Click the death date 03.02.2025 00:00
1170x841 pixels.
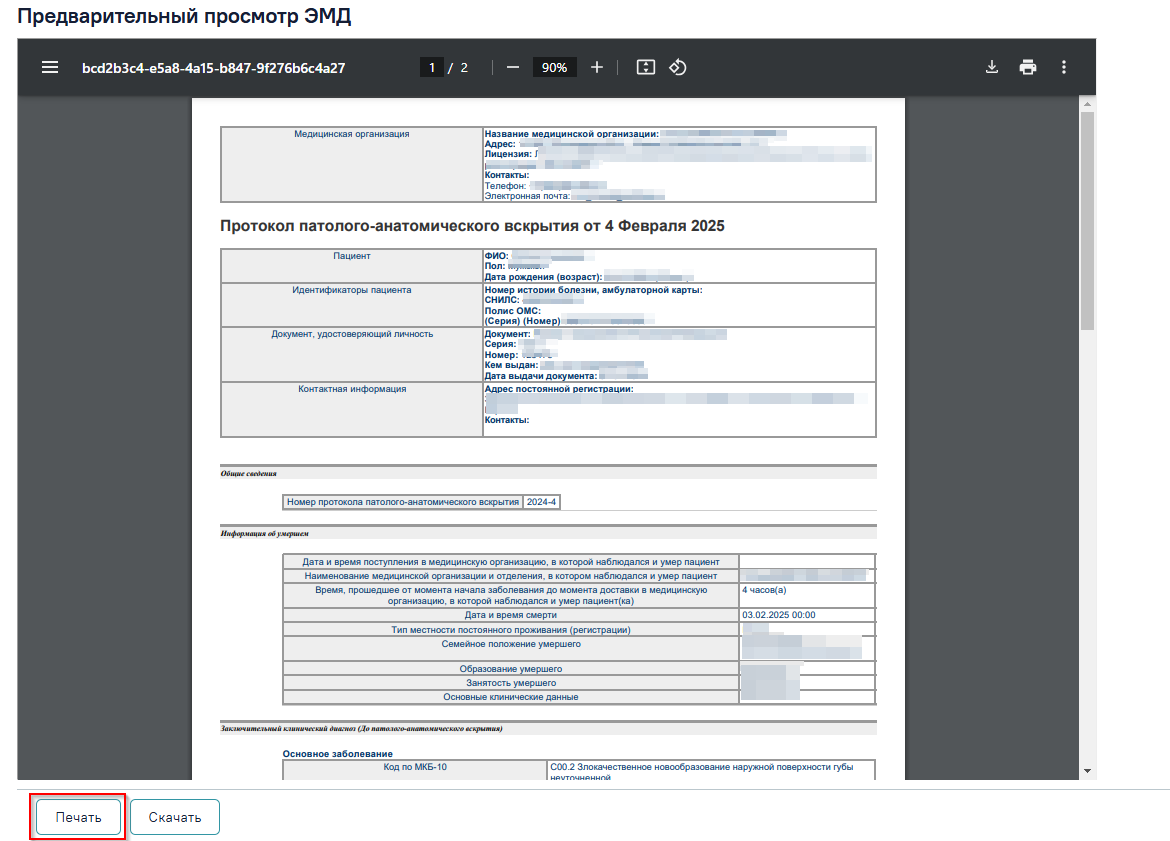778,616
